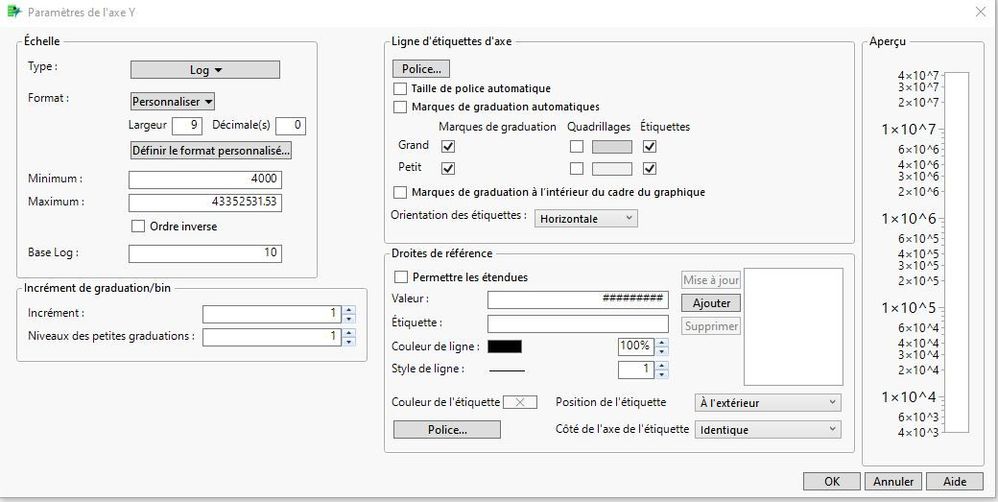Open the Type Log dropdown
The image size is (998, 502).
(x=205, y=70)
